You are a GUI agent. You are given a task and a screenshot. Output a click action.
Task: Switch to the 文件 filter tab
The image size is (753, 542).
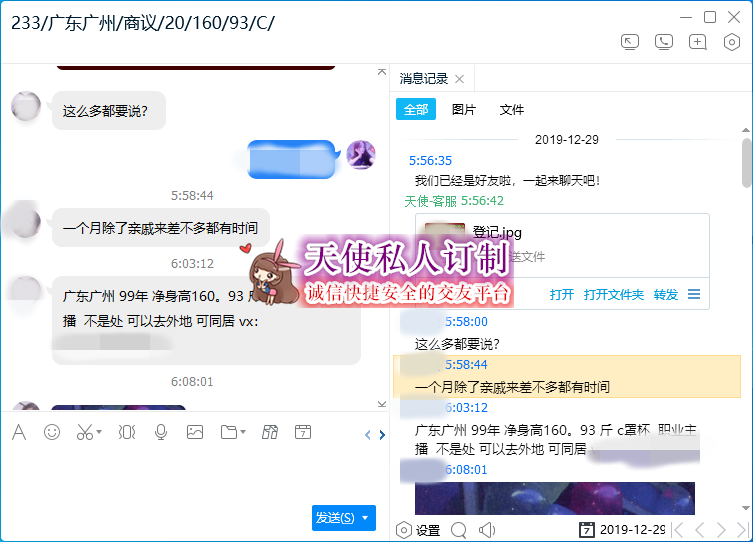click(512, 109)
